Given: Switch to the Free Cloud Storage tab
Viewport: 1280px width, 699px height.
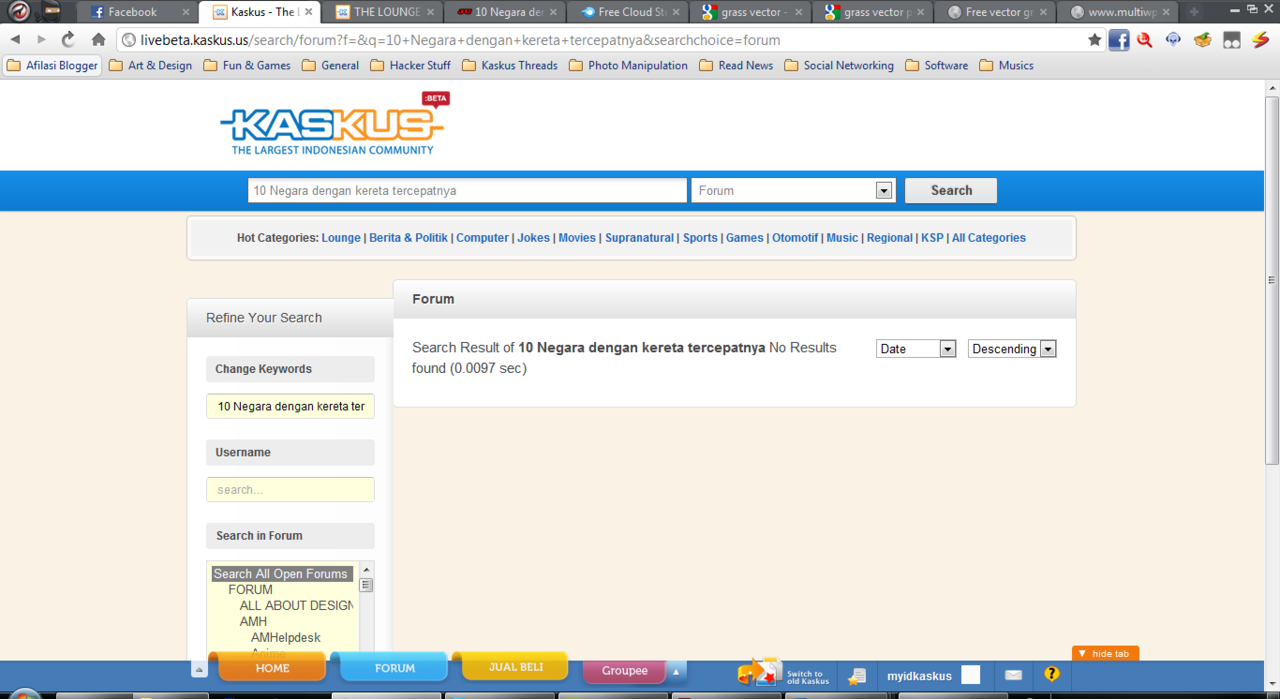Looking at the screenshot, I should (x=631, y=12).
